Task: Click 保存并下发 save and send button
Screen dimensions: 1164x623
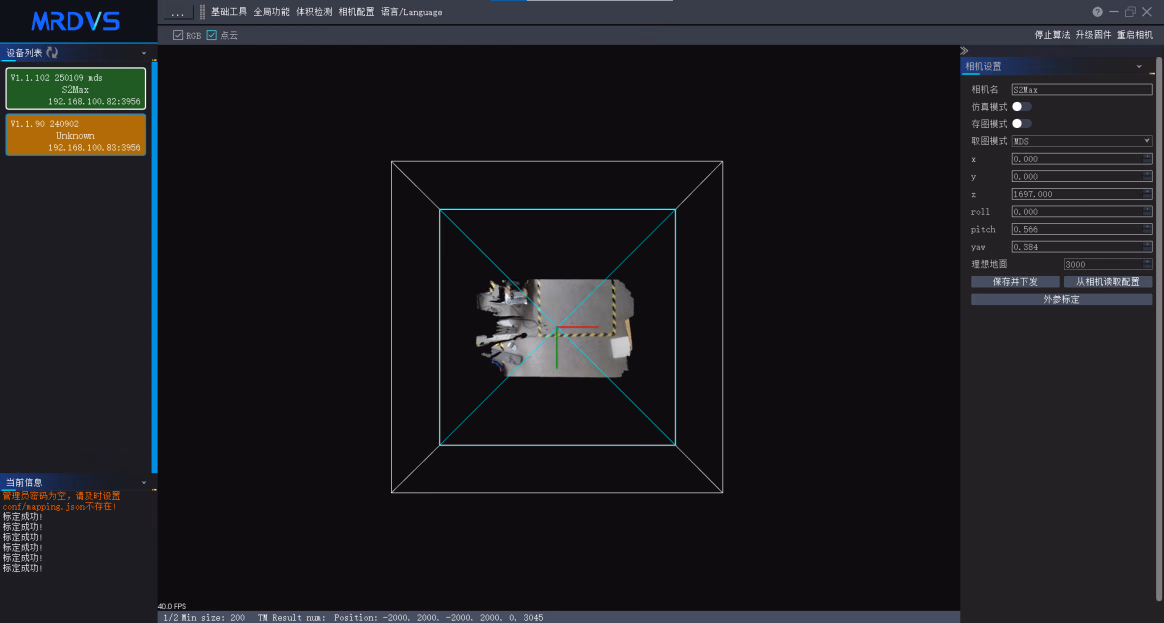Action: [x=1015, y=281]
